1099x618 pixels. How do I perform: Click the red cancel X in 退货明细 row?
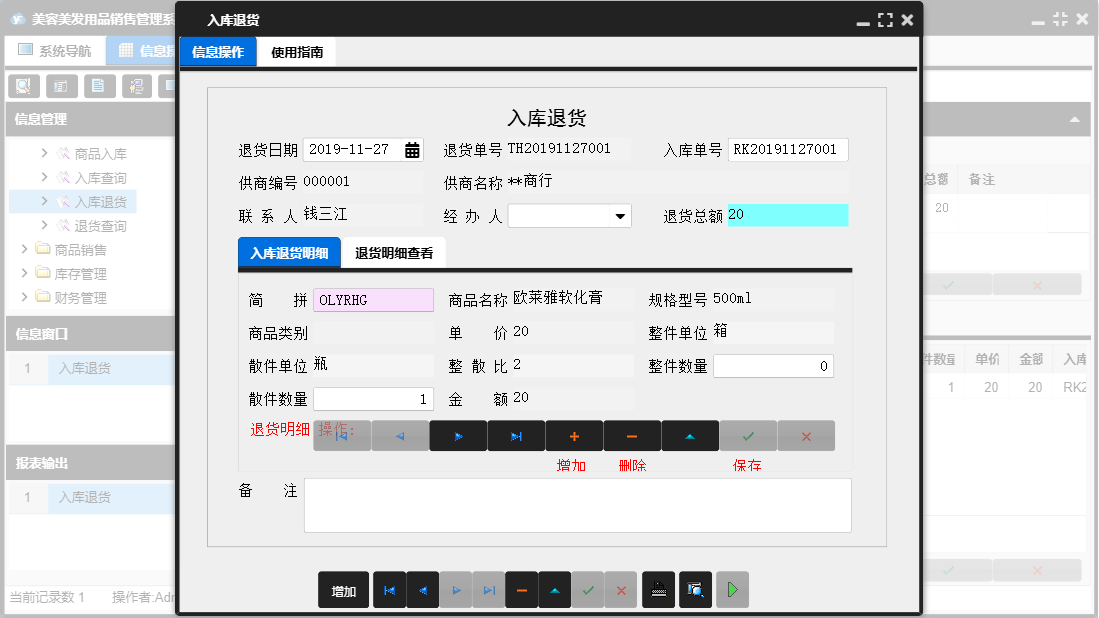(x=806, y=435)
